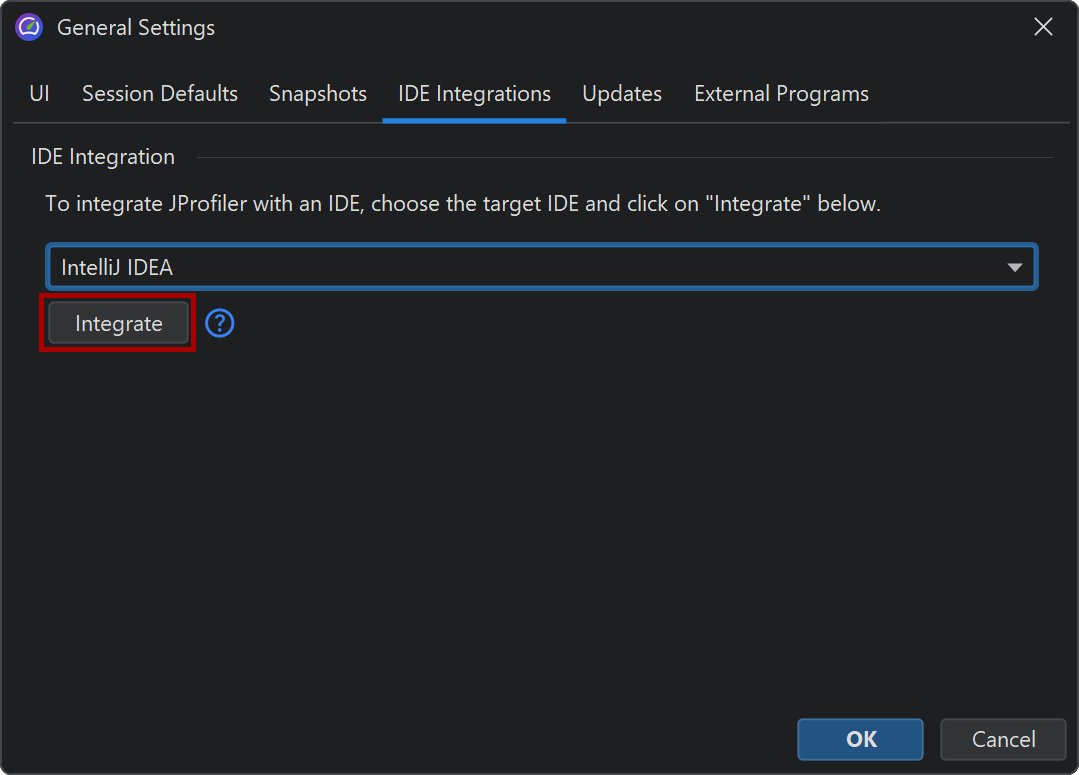Image resolution: width=1079 pixels, height=775 pixels.
Task: Go to the Snapshots tab
Action: coord(318,94)
